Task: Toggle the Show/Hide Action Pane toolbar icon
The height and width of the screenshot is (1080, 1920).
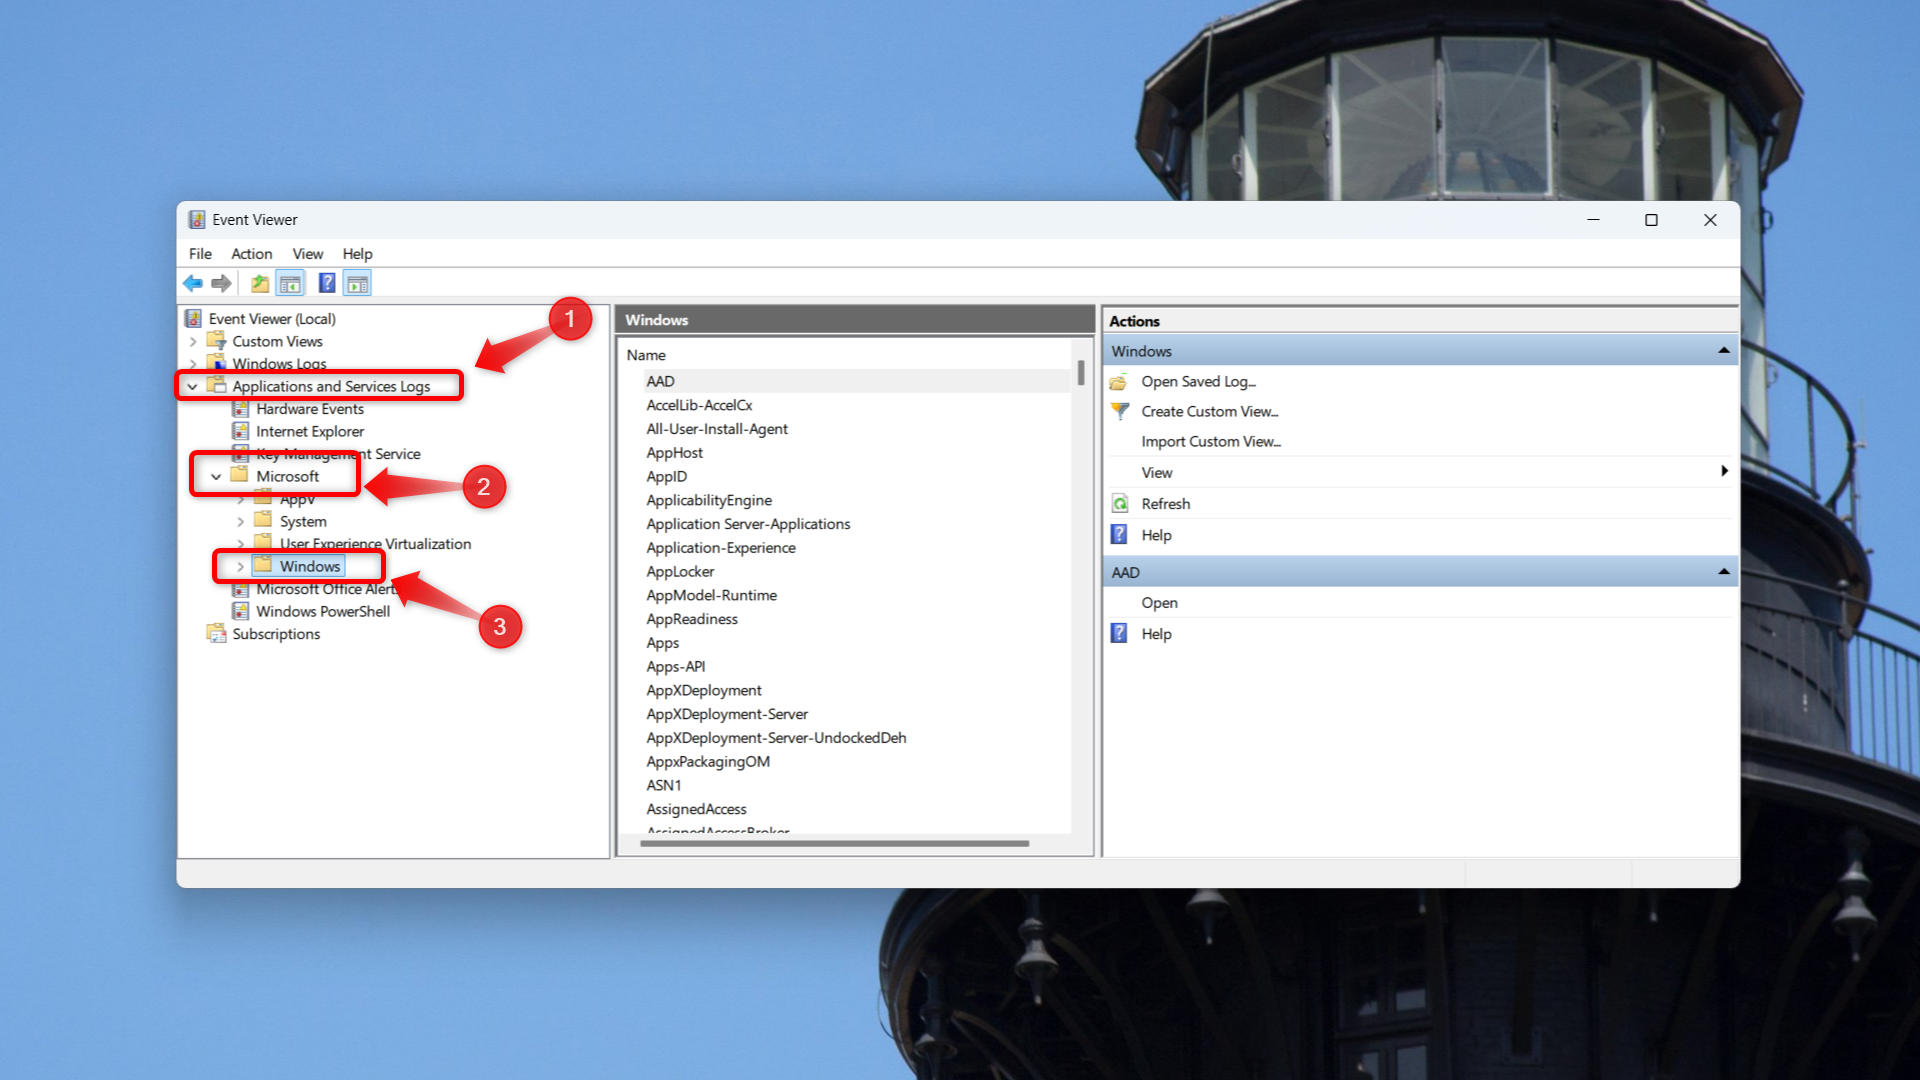Action: pos(357,284)
